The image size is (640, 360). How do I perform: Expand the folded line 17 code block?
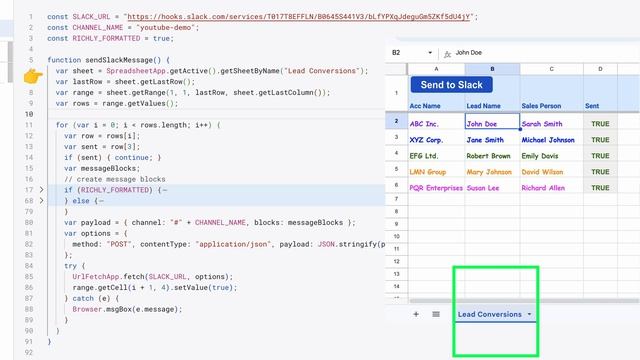pyautogui.click(x=41, y=190)
